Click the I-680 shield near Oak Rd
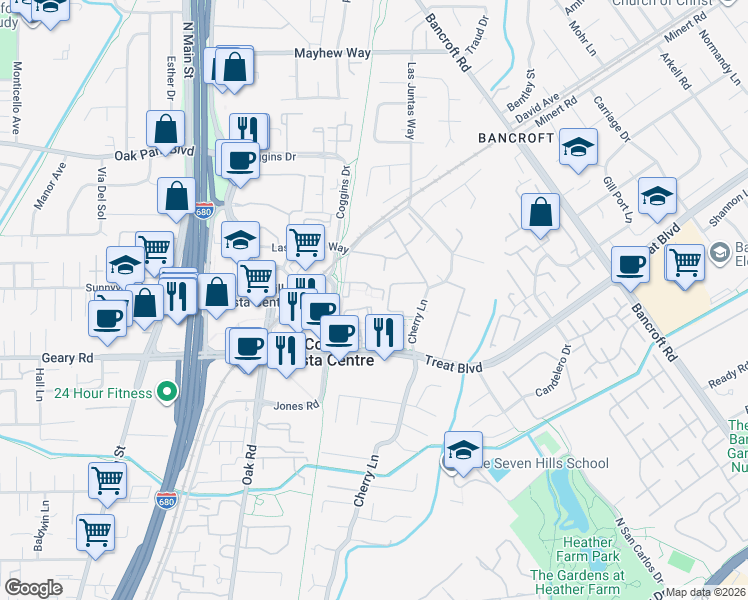The image size is (748, 600). pos(166,499)
